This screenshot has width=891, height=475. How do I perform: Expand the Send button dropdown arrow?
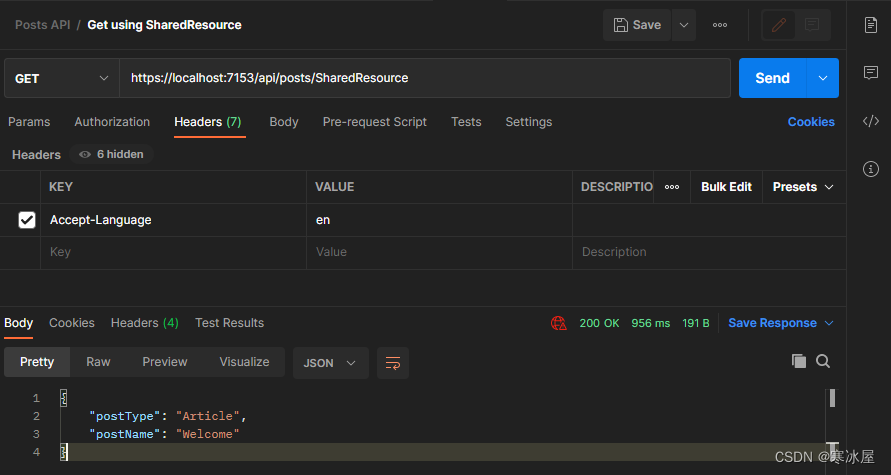(x=823, y=78)
